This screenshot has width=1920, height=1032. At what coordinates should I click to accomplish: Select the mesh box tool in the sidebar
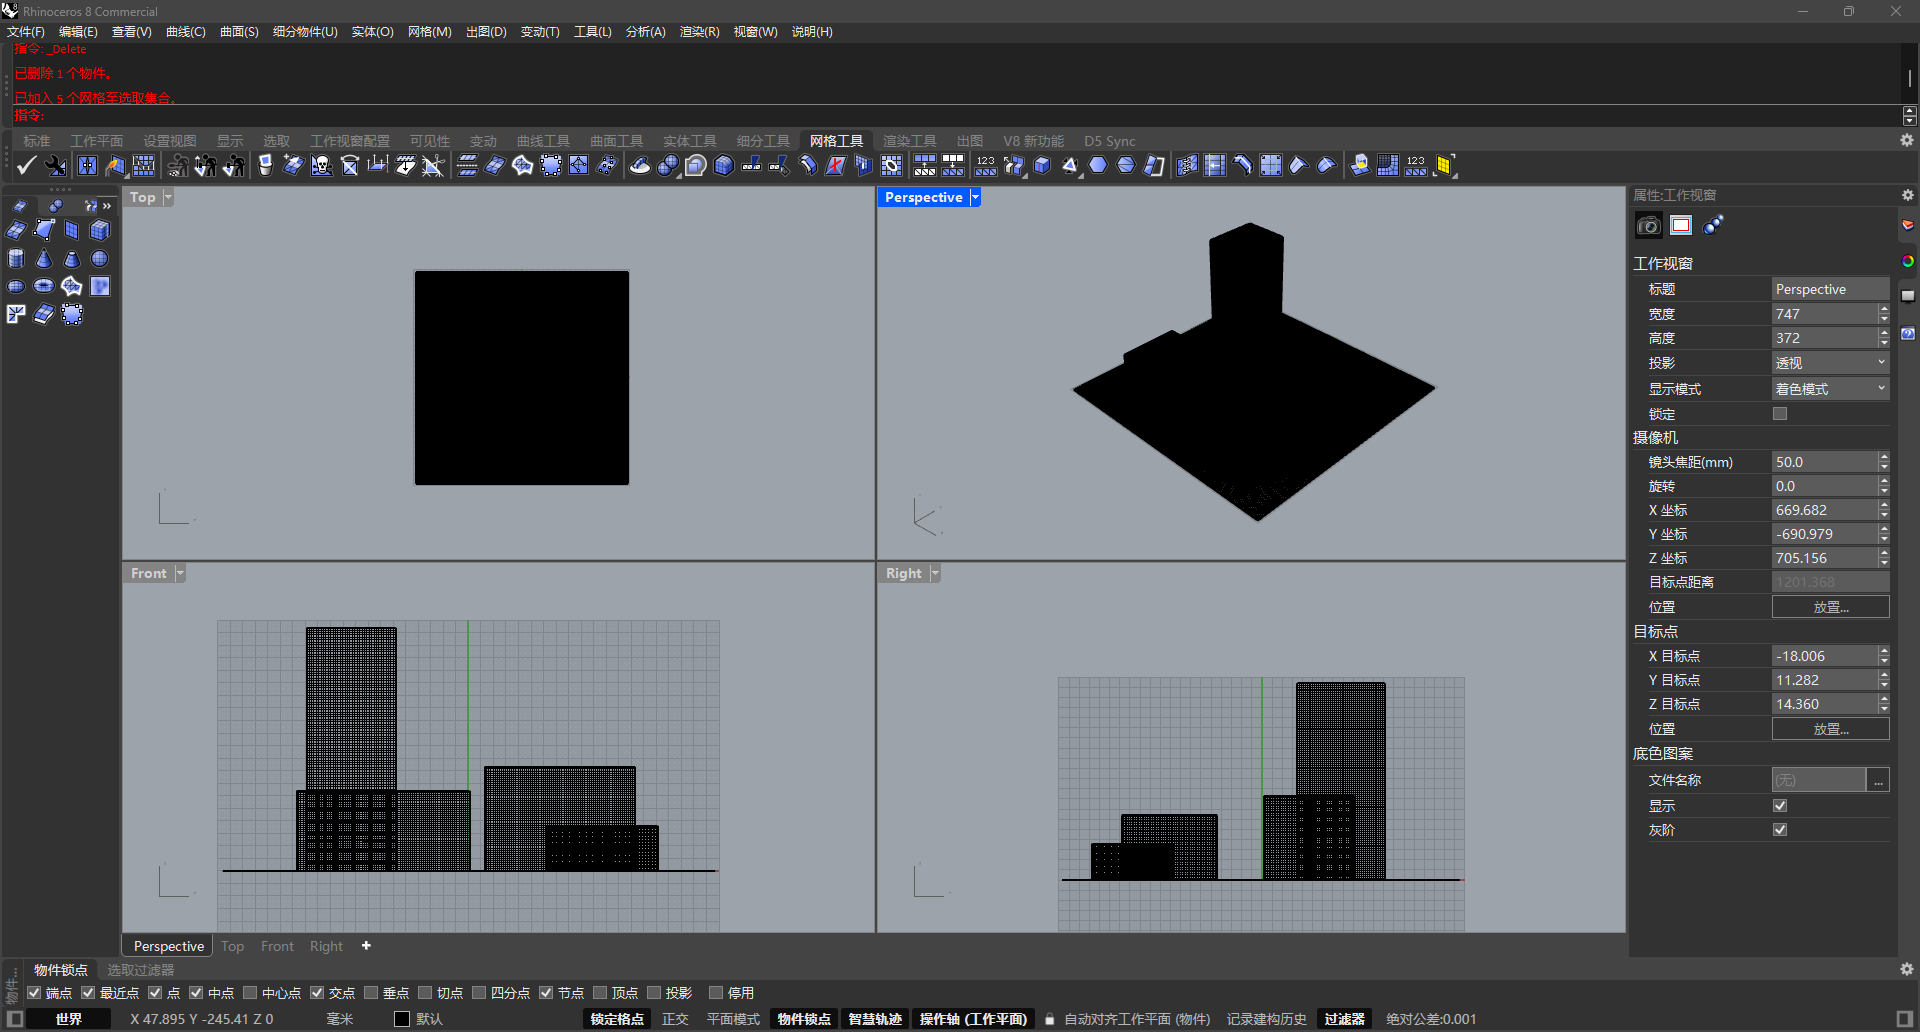(x=100, y=230)
